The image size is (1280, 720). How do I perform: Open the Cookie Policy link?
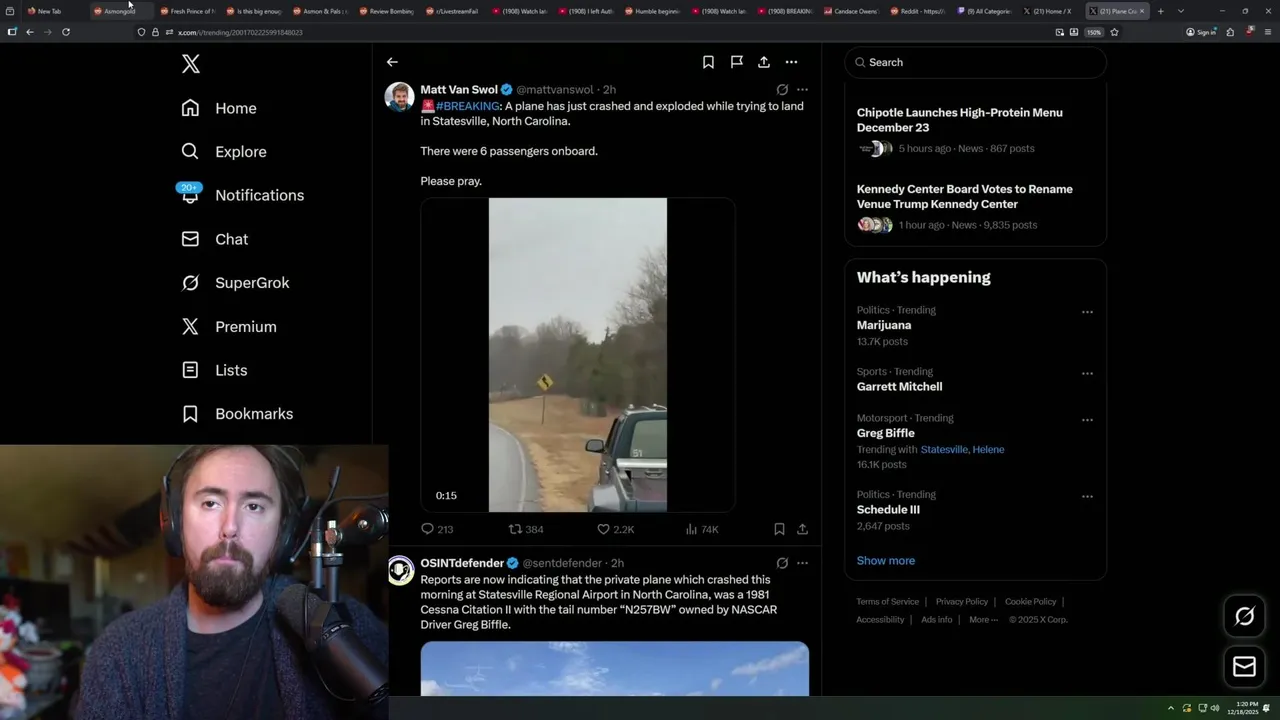pos(1030,602)
